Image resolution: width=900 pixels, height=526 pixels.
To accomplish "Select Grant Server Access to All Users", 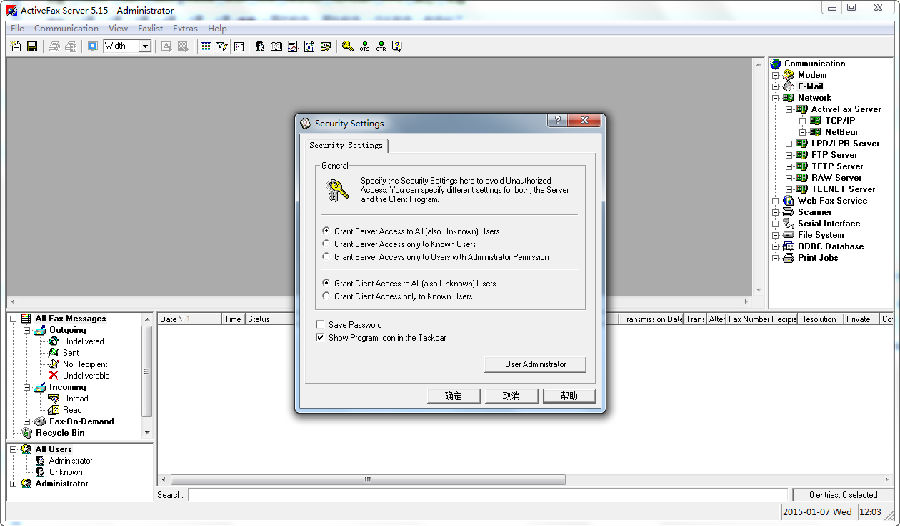I will 326,231.
